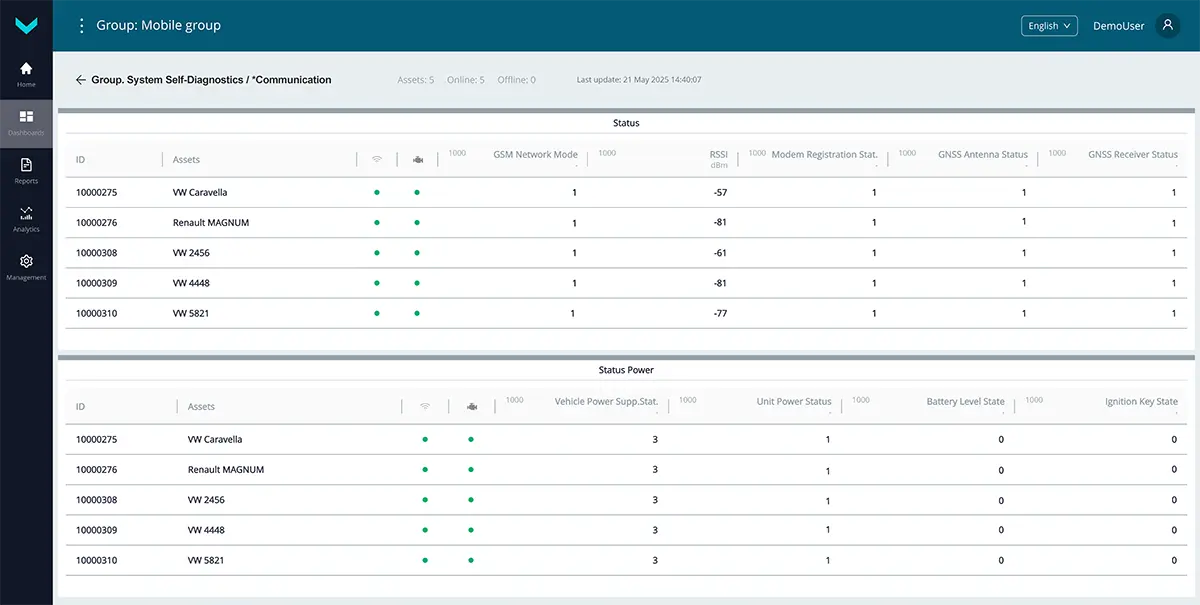
Task: Open the Management settings
Action: point(26,267)
